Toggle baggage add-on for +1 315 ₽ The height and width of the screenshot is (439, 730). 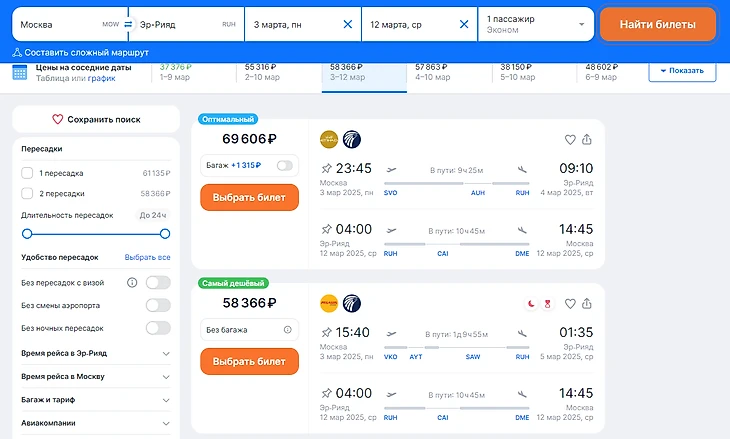(285, 165)
